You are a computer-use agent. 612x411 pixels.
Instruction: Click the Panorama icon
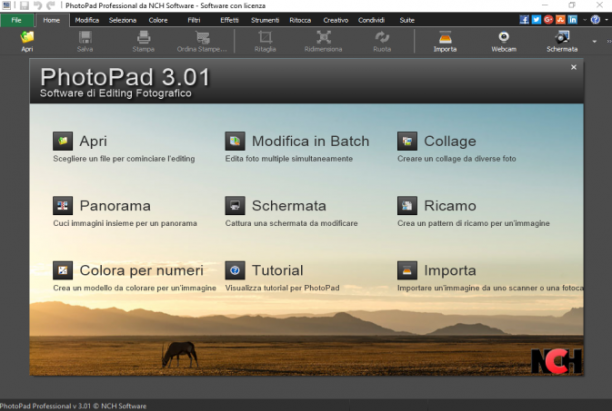pos(63,205)
